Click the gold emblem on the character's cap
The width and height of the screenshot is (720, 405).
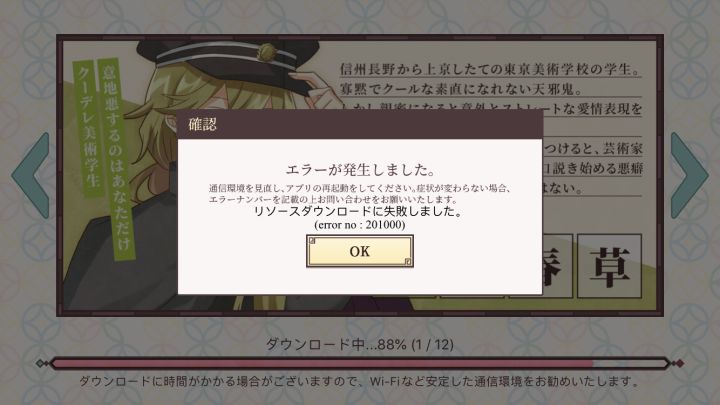[266, 52]
